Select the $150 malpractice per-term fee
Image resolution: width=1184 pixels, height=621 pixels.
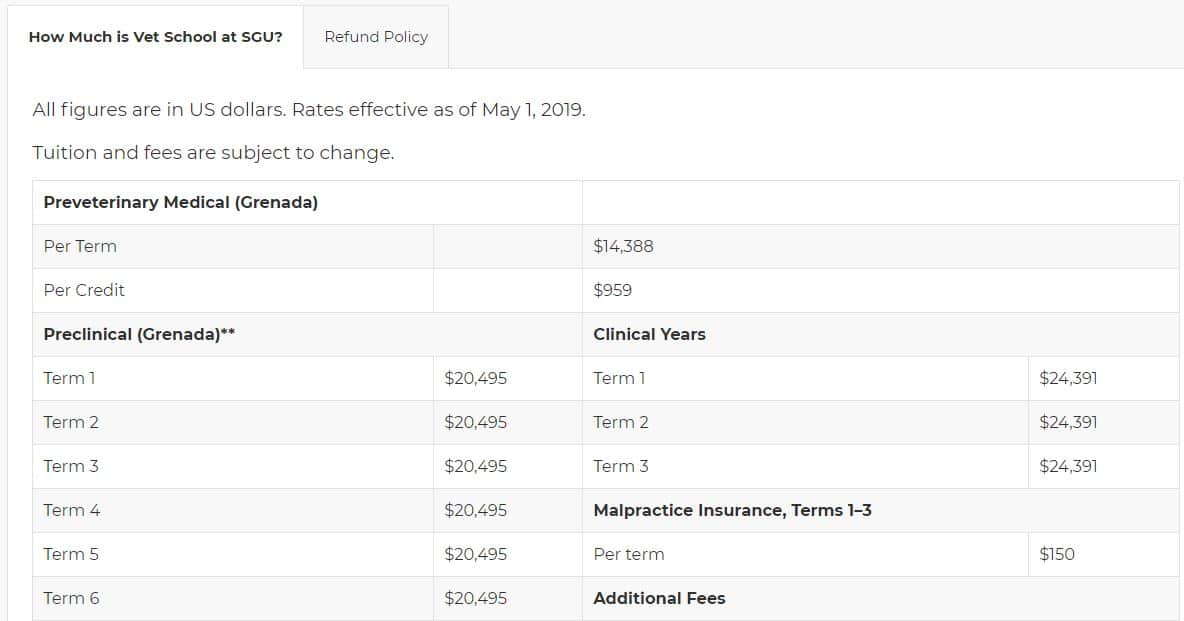1054,554
